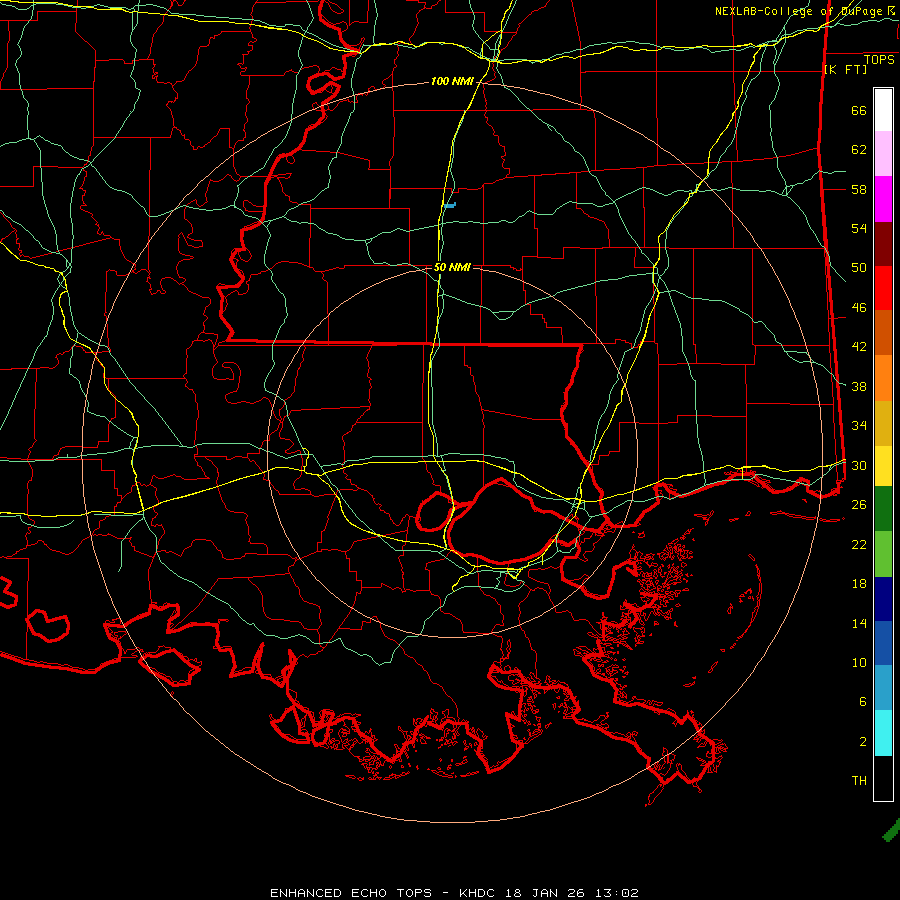900x900 pixels.
Task: Click legend value '66'
Action: coord(859,111)
